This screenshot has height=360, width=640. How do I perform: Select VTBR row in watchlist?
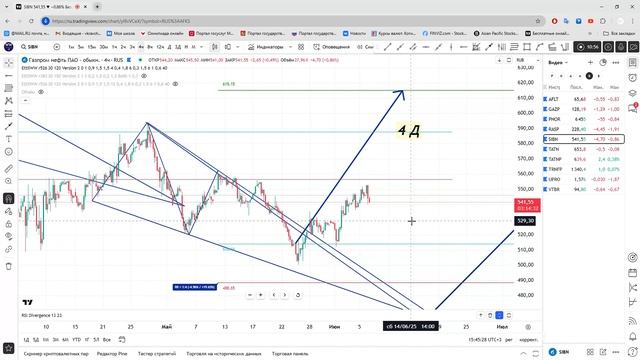click(x=584, y=189)
